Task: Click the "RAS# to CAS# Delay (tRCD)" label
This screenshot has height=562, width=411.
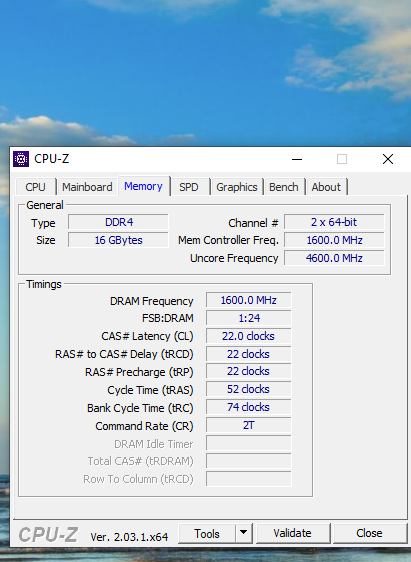Action: pyautogui.click(x=124, y=354)
